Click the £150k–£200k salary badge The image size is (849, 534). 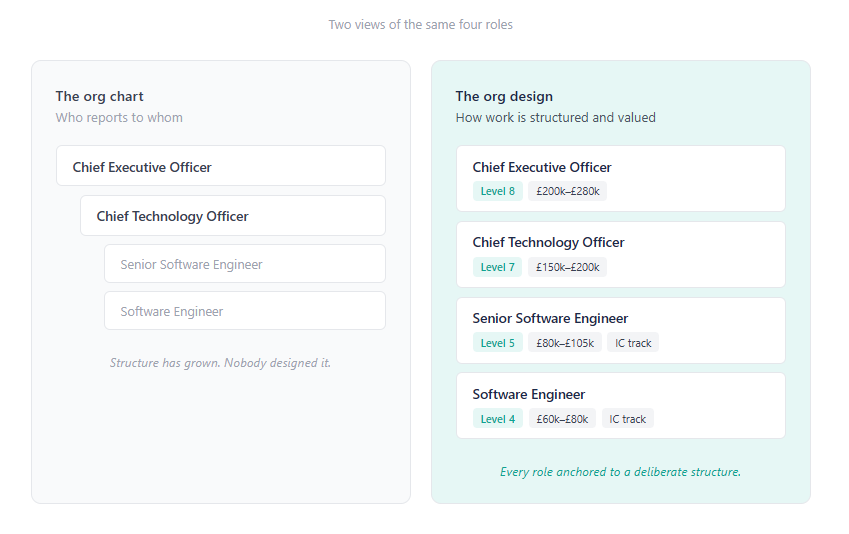pos(567,267)
